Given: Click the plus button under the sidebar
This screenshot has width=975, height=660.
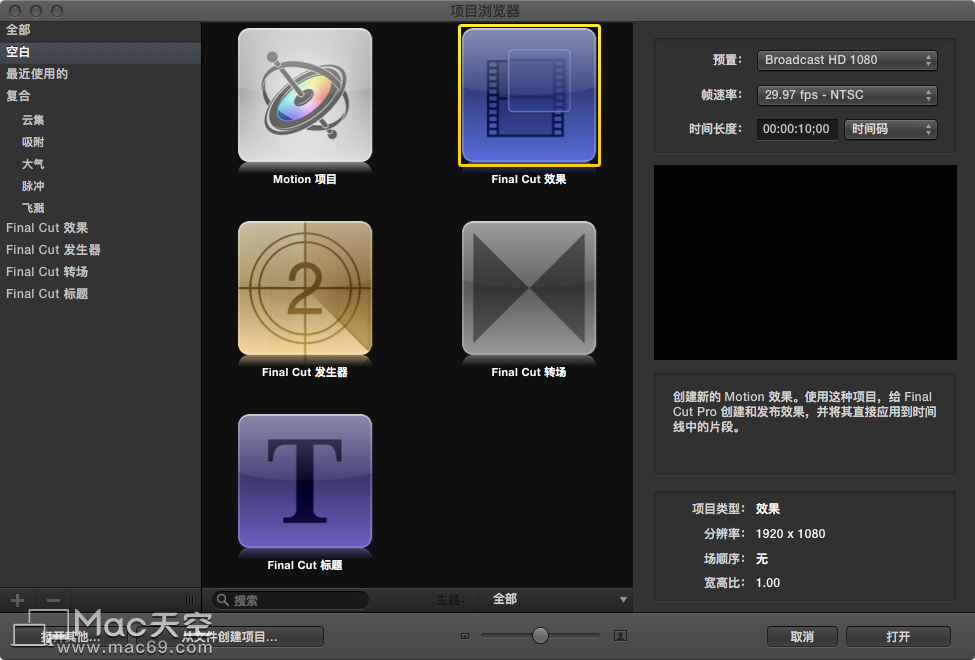Looking at the screenshot, I should pos(17,600).
